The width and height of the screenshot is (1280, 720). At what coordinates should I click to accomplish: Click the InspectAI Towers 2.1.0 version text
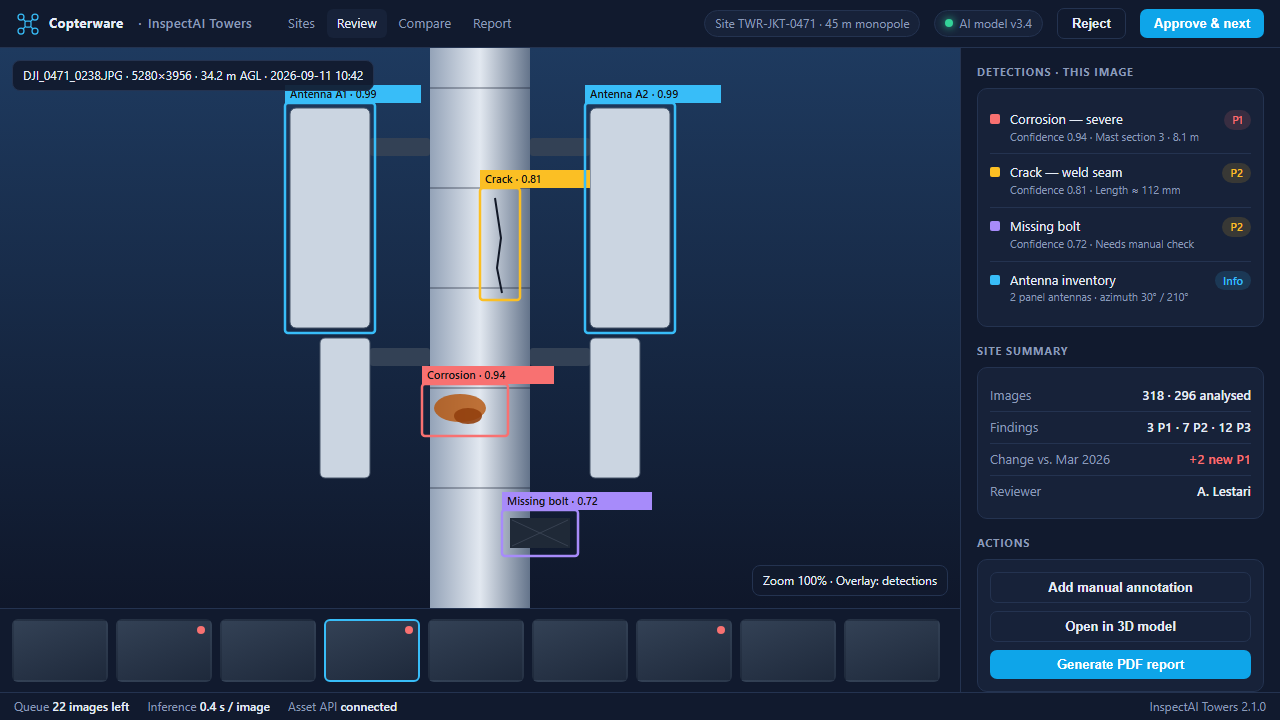pyautogui.click(x=1208, y=707)
